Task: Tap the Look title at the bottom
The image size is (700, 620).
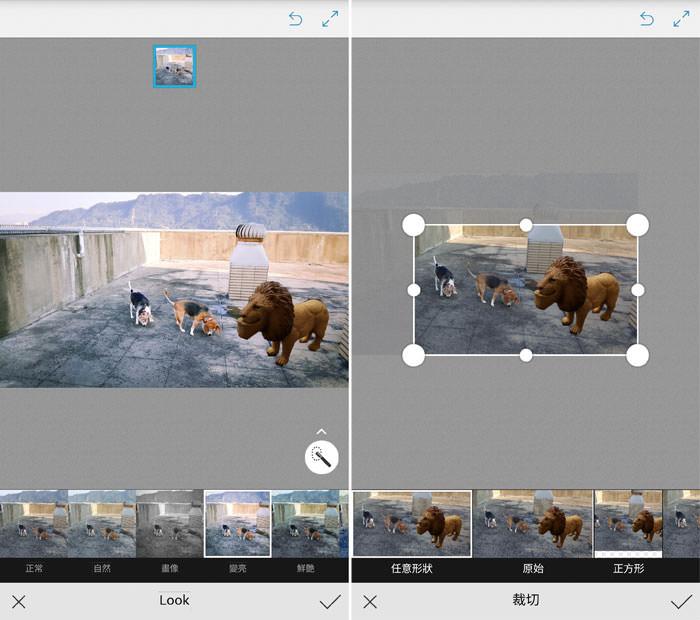Action: pyautogui.click(x=174, y=600)
